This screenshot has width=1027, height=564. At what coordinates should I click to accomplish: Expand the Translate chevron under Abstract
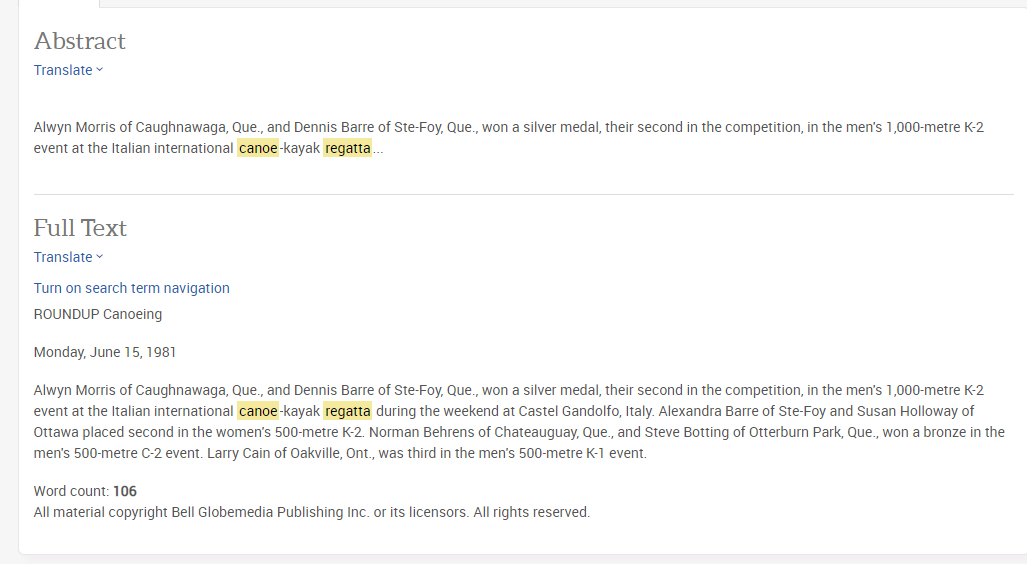pyautogui.click(x=100, y=70)
